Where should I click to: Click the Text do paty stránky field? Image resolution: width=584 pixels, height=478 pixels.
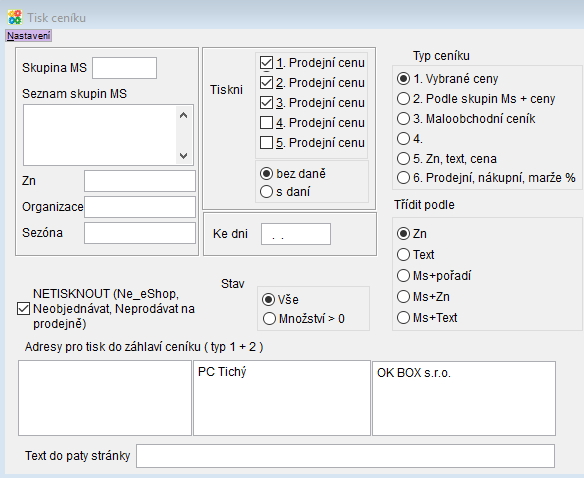pyautogui.click(x=345, y=456)
